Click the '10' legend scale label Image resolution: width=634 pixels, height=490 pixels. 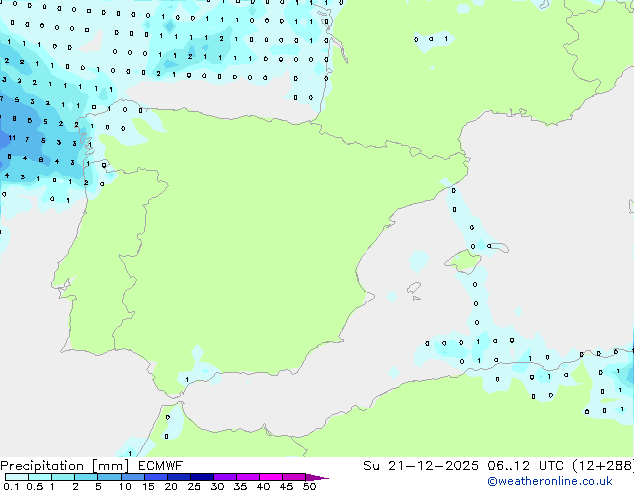point(125,486)
